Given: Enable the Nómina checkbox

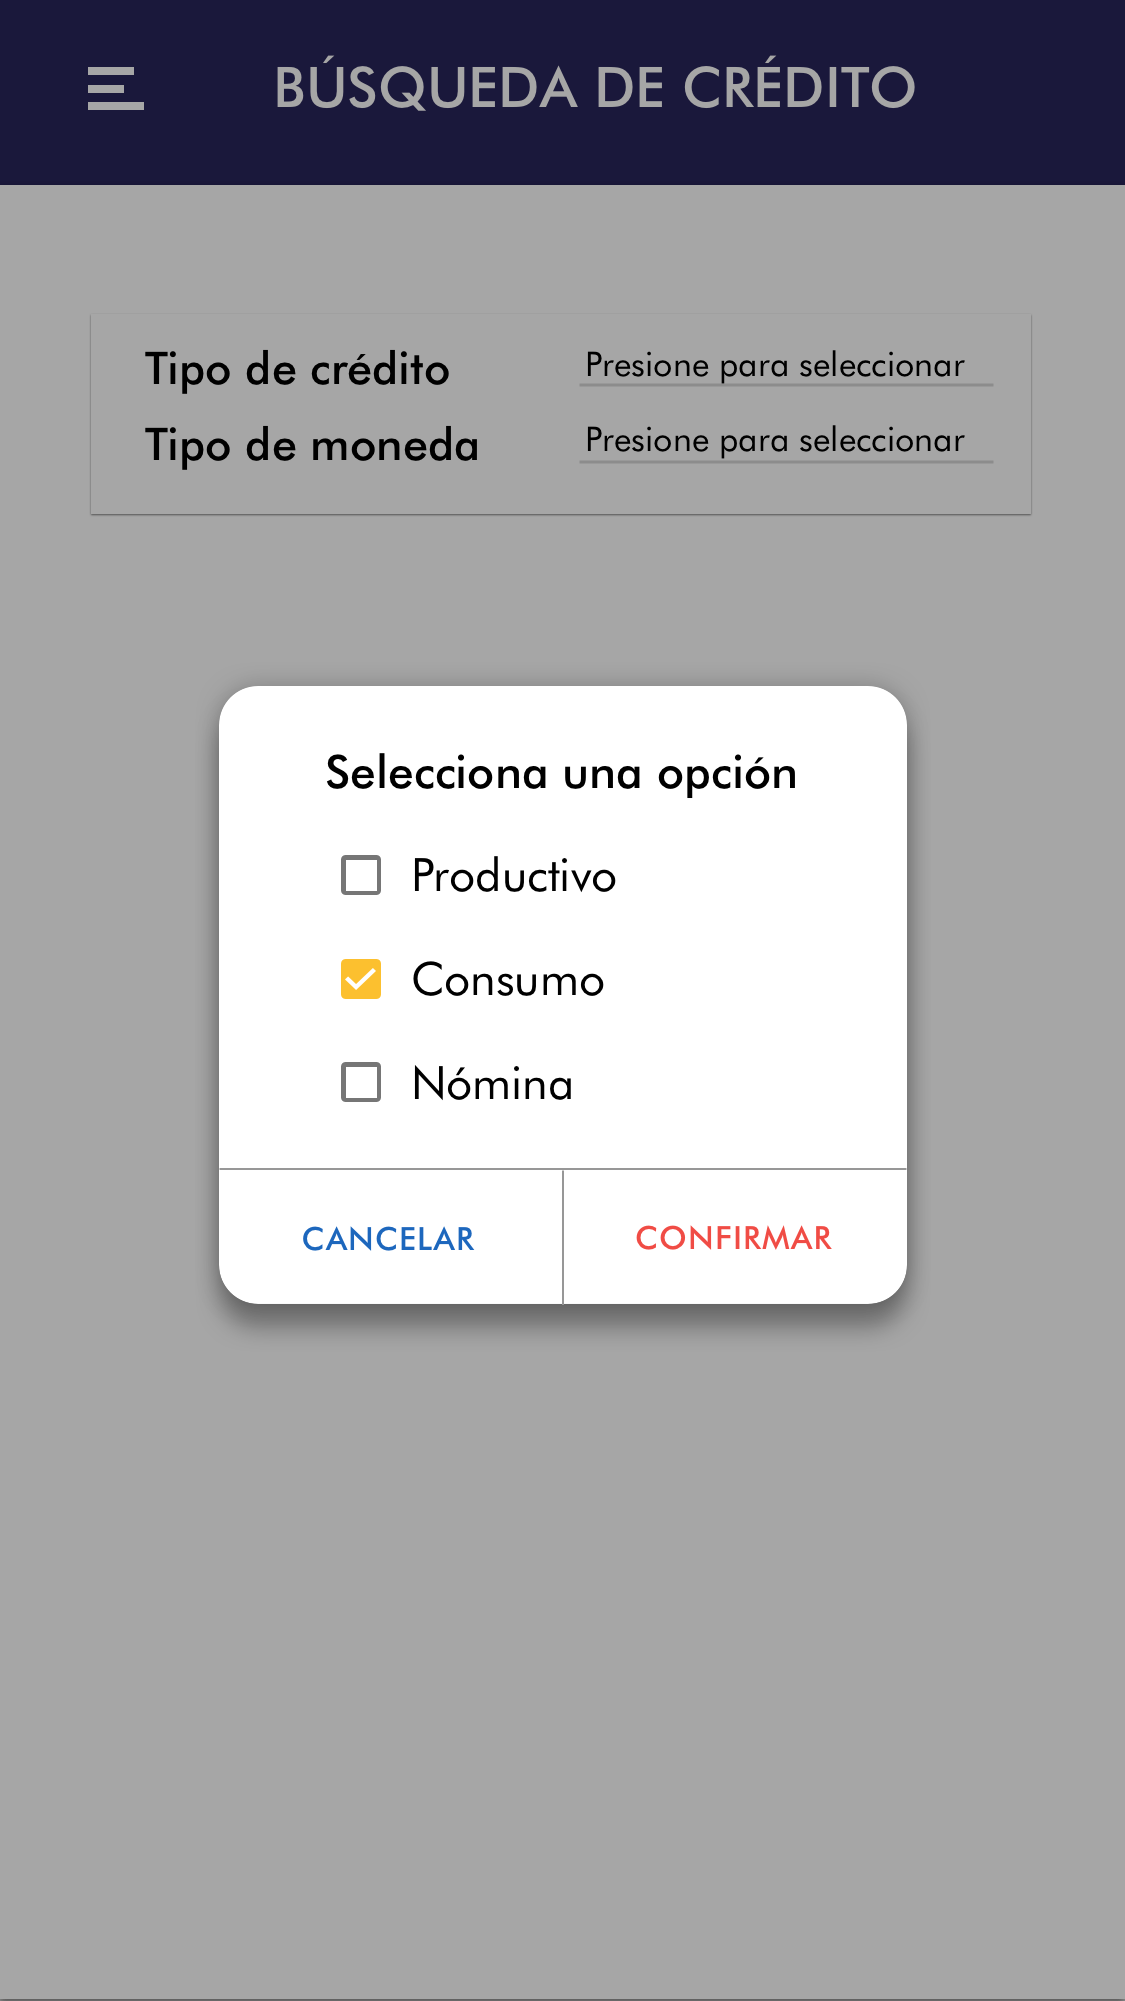Looking at the screenshot, I should (x=361, y=1082).
